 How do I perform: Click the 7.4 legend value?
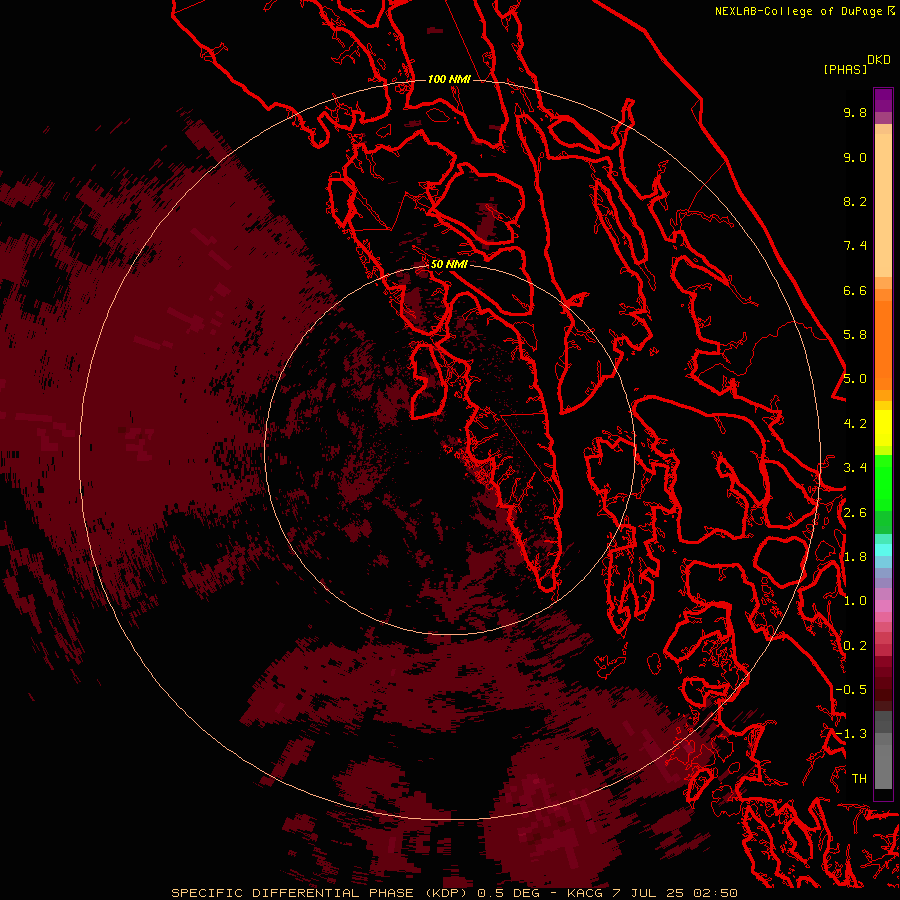(x=855, y=246)
